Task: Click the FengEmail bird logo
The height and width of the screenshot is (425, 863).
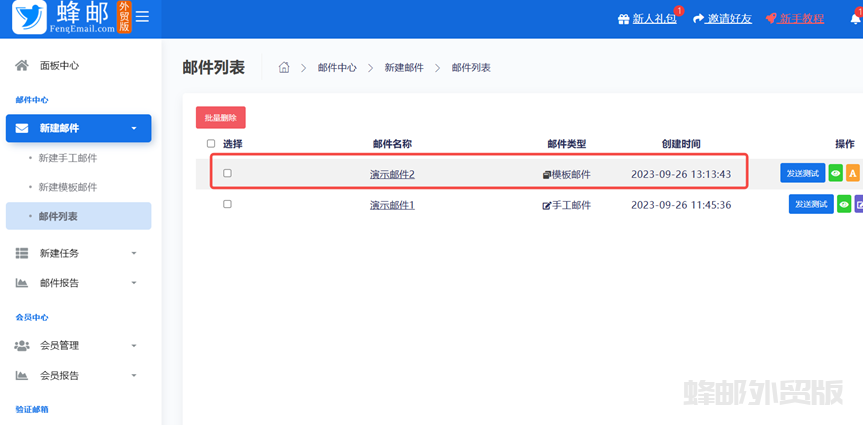Action: 29,18
